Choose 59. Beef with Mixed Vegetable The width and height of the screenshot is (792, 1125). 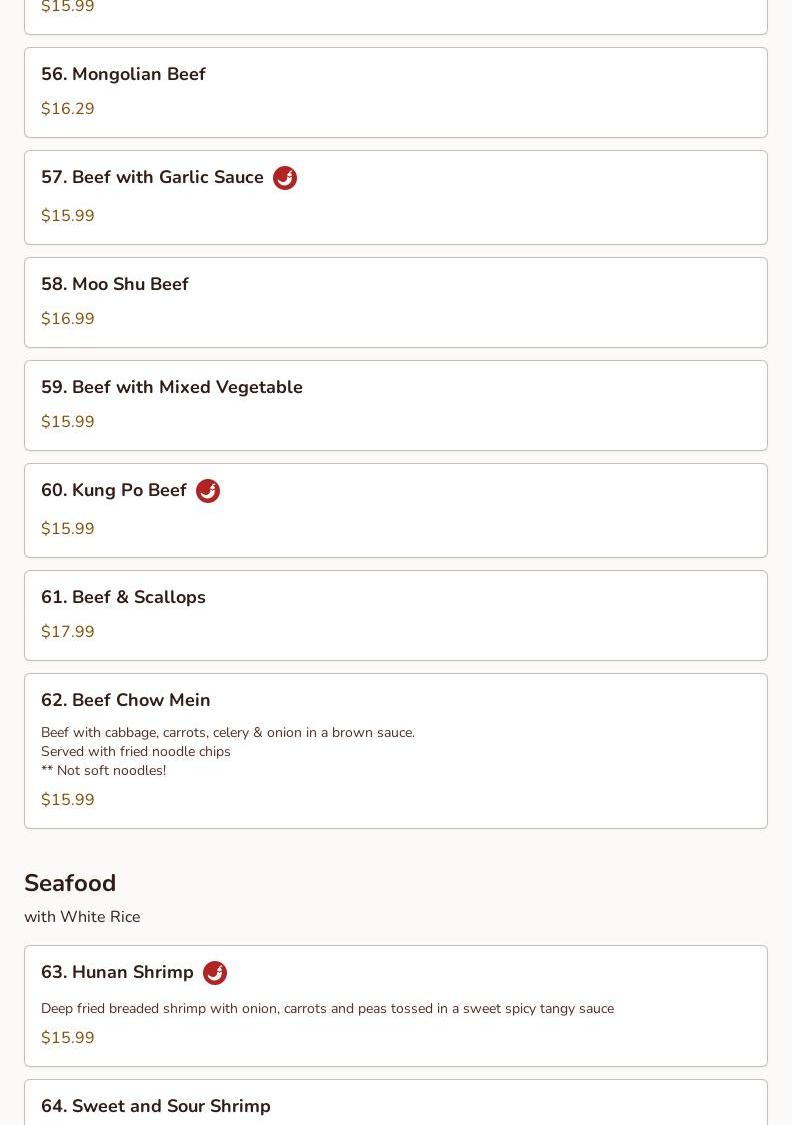tap(396, 405)
